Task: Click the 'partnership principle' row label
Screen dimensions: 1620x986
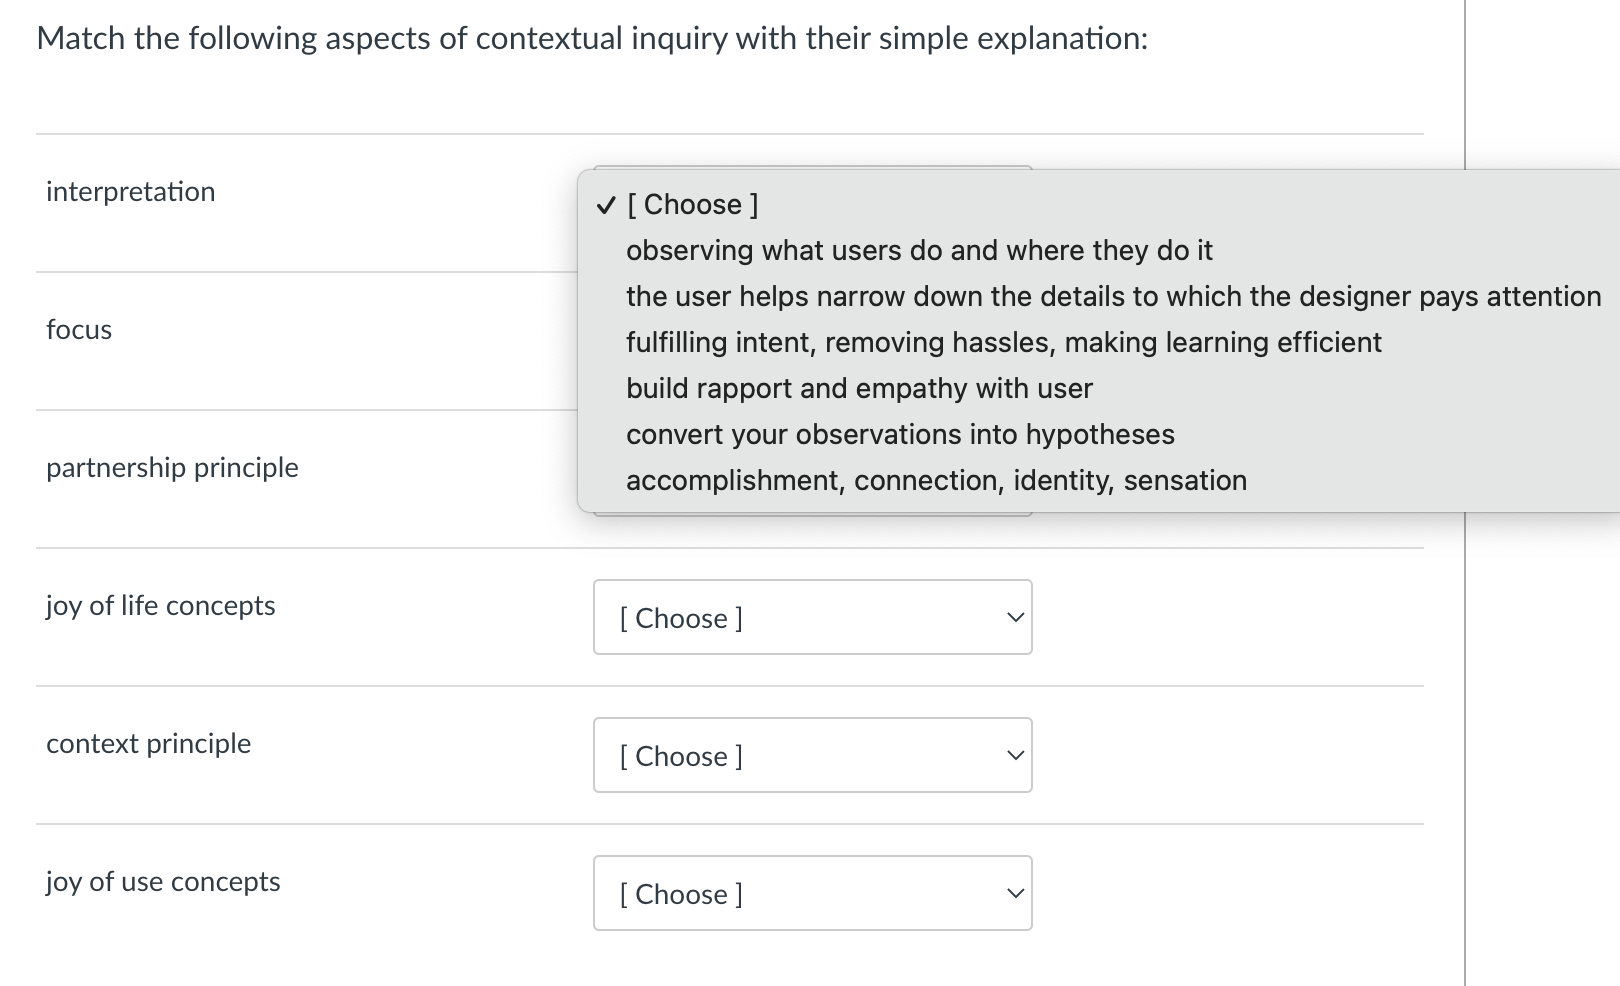Action: (x=172, y=468)
